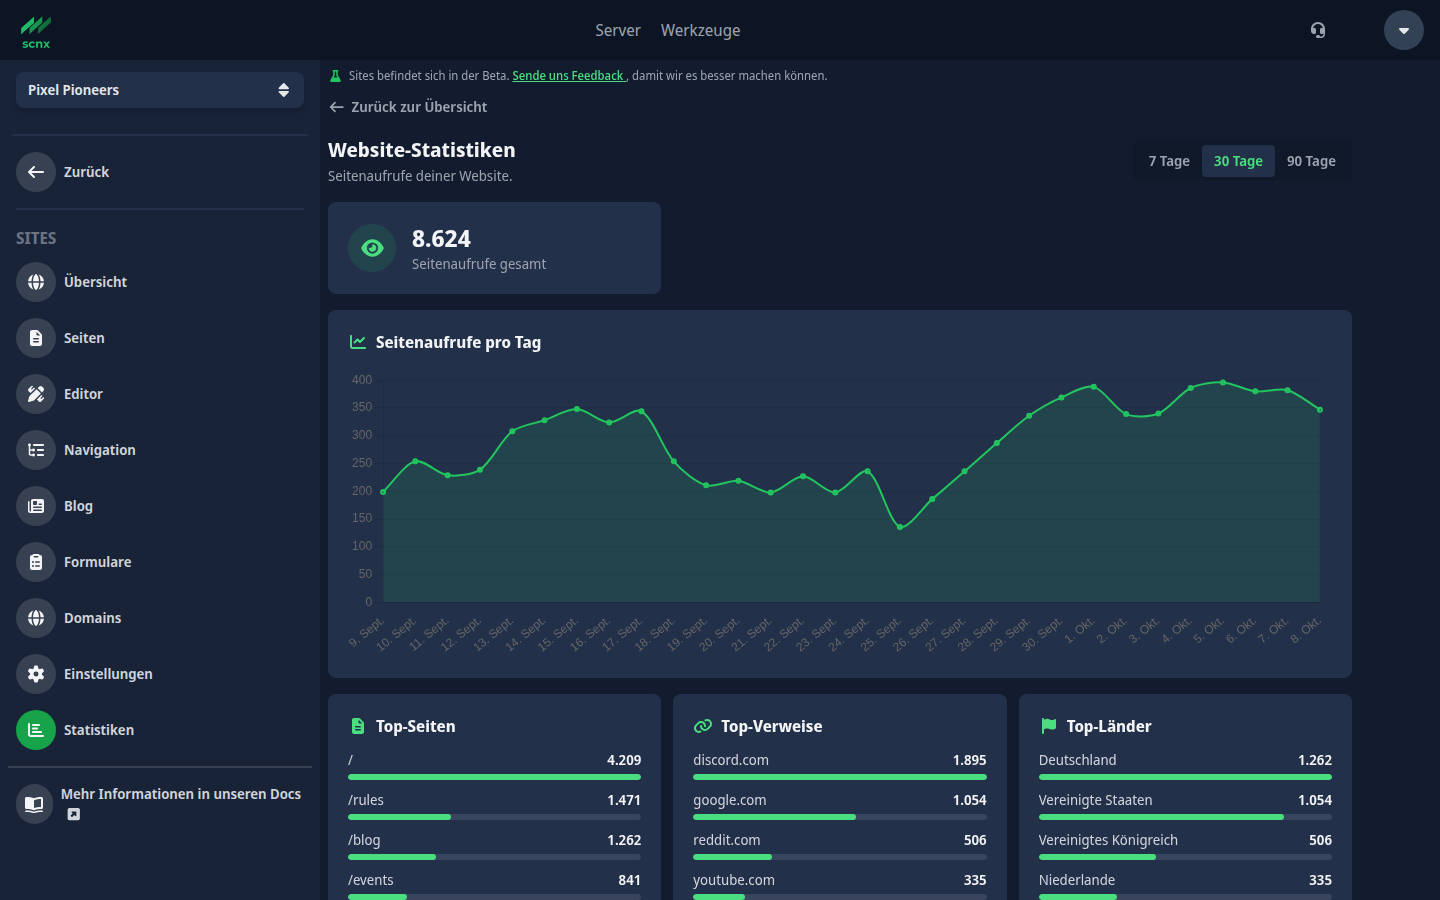Image resolution: width=1440 pixels, height=900 pixels.
Task: Go back via Zurück zur Übersicht
Action: click(x=408, y=107)
